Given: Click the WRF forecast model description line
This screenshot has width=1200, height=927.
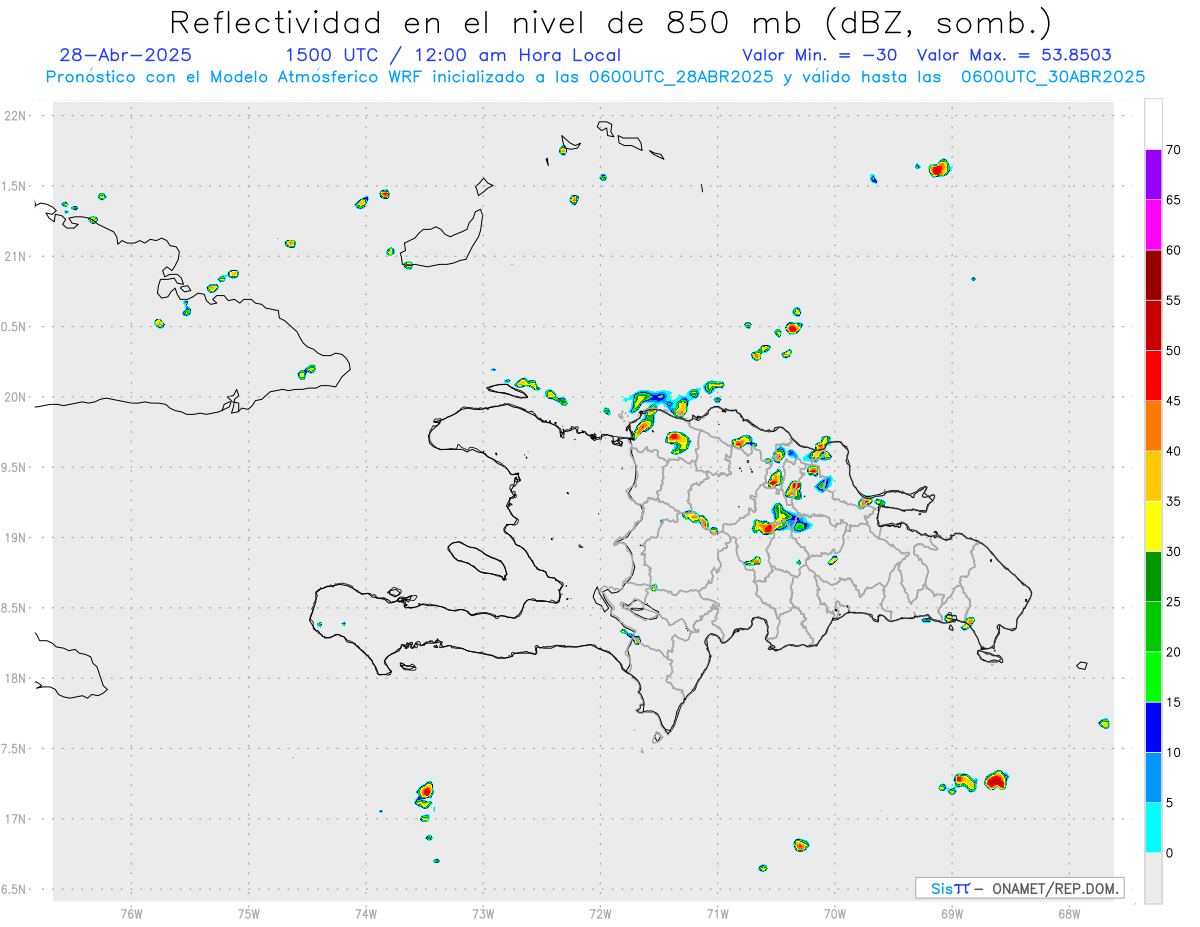Looking at the screenshot, I should point(595,77).
